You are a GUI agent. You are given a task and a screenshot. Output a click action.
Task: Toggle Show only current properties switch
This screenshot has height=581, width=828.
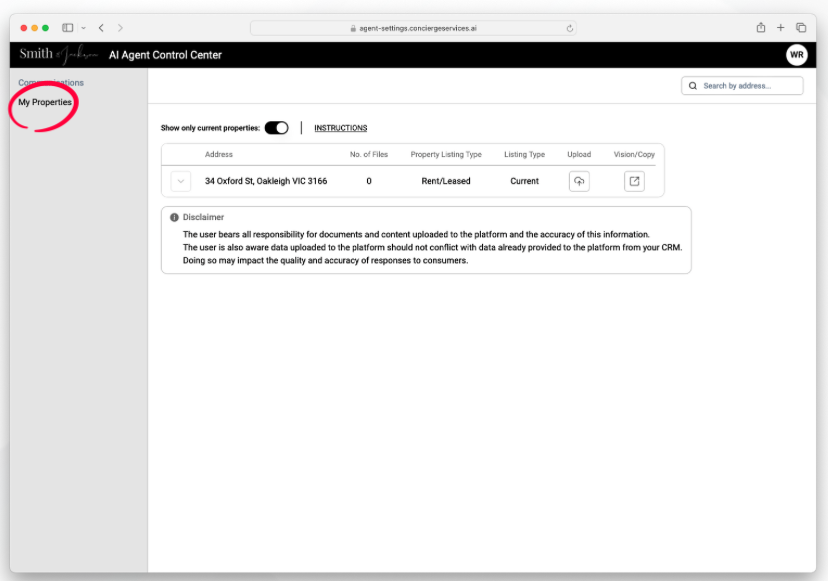[x=276, y=128]
